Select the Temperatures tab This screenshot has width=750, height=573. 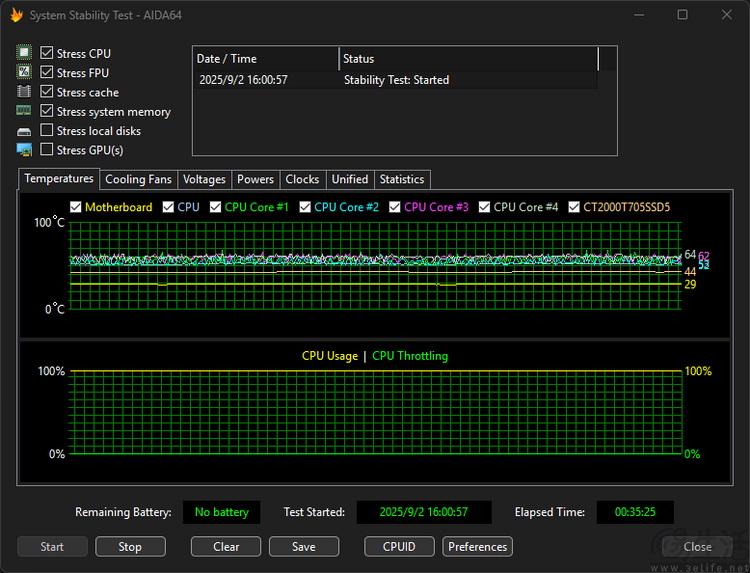pos(59,179)
